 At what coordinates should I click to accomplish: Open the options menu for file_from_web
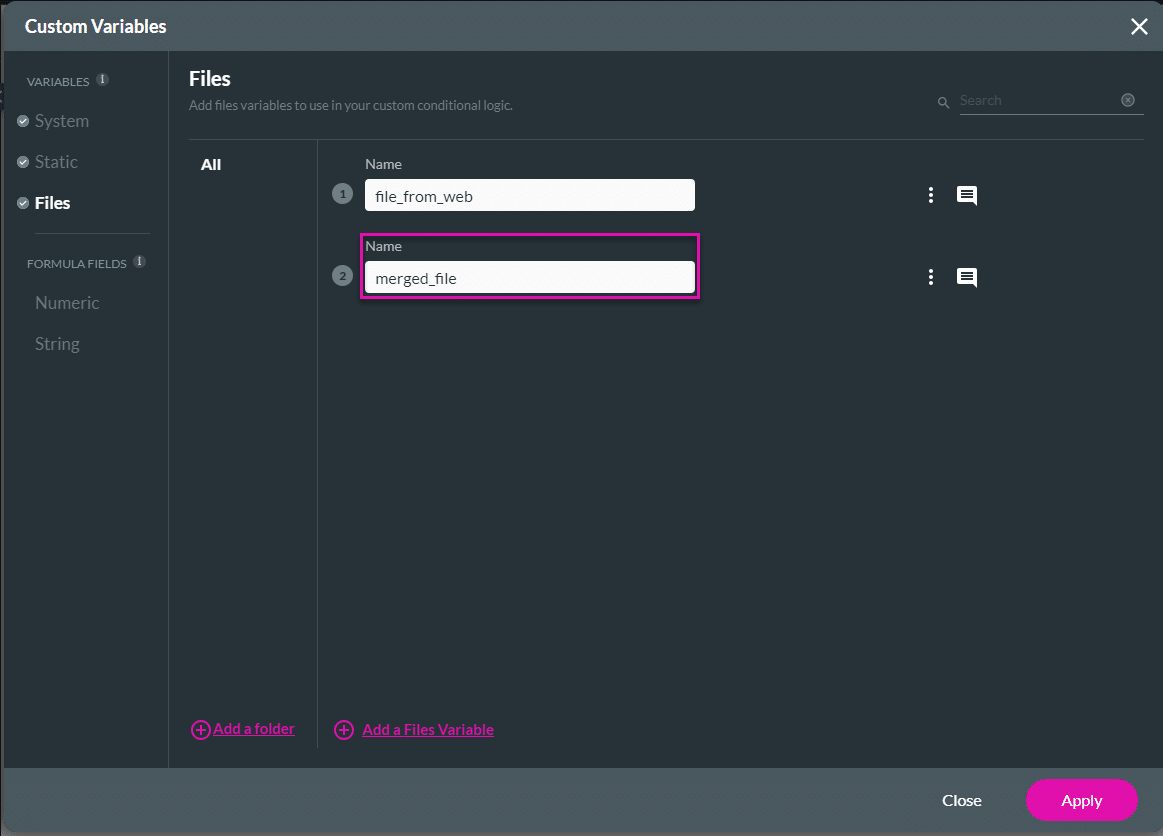point(930,196)
